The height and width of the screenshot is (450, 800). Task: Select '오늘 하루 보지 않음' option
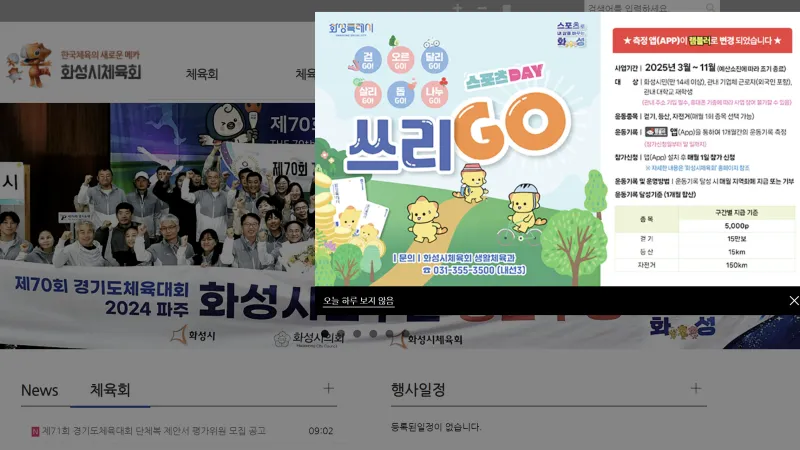coord(359,301)
